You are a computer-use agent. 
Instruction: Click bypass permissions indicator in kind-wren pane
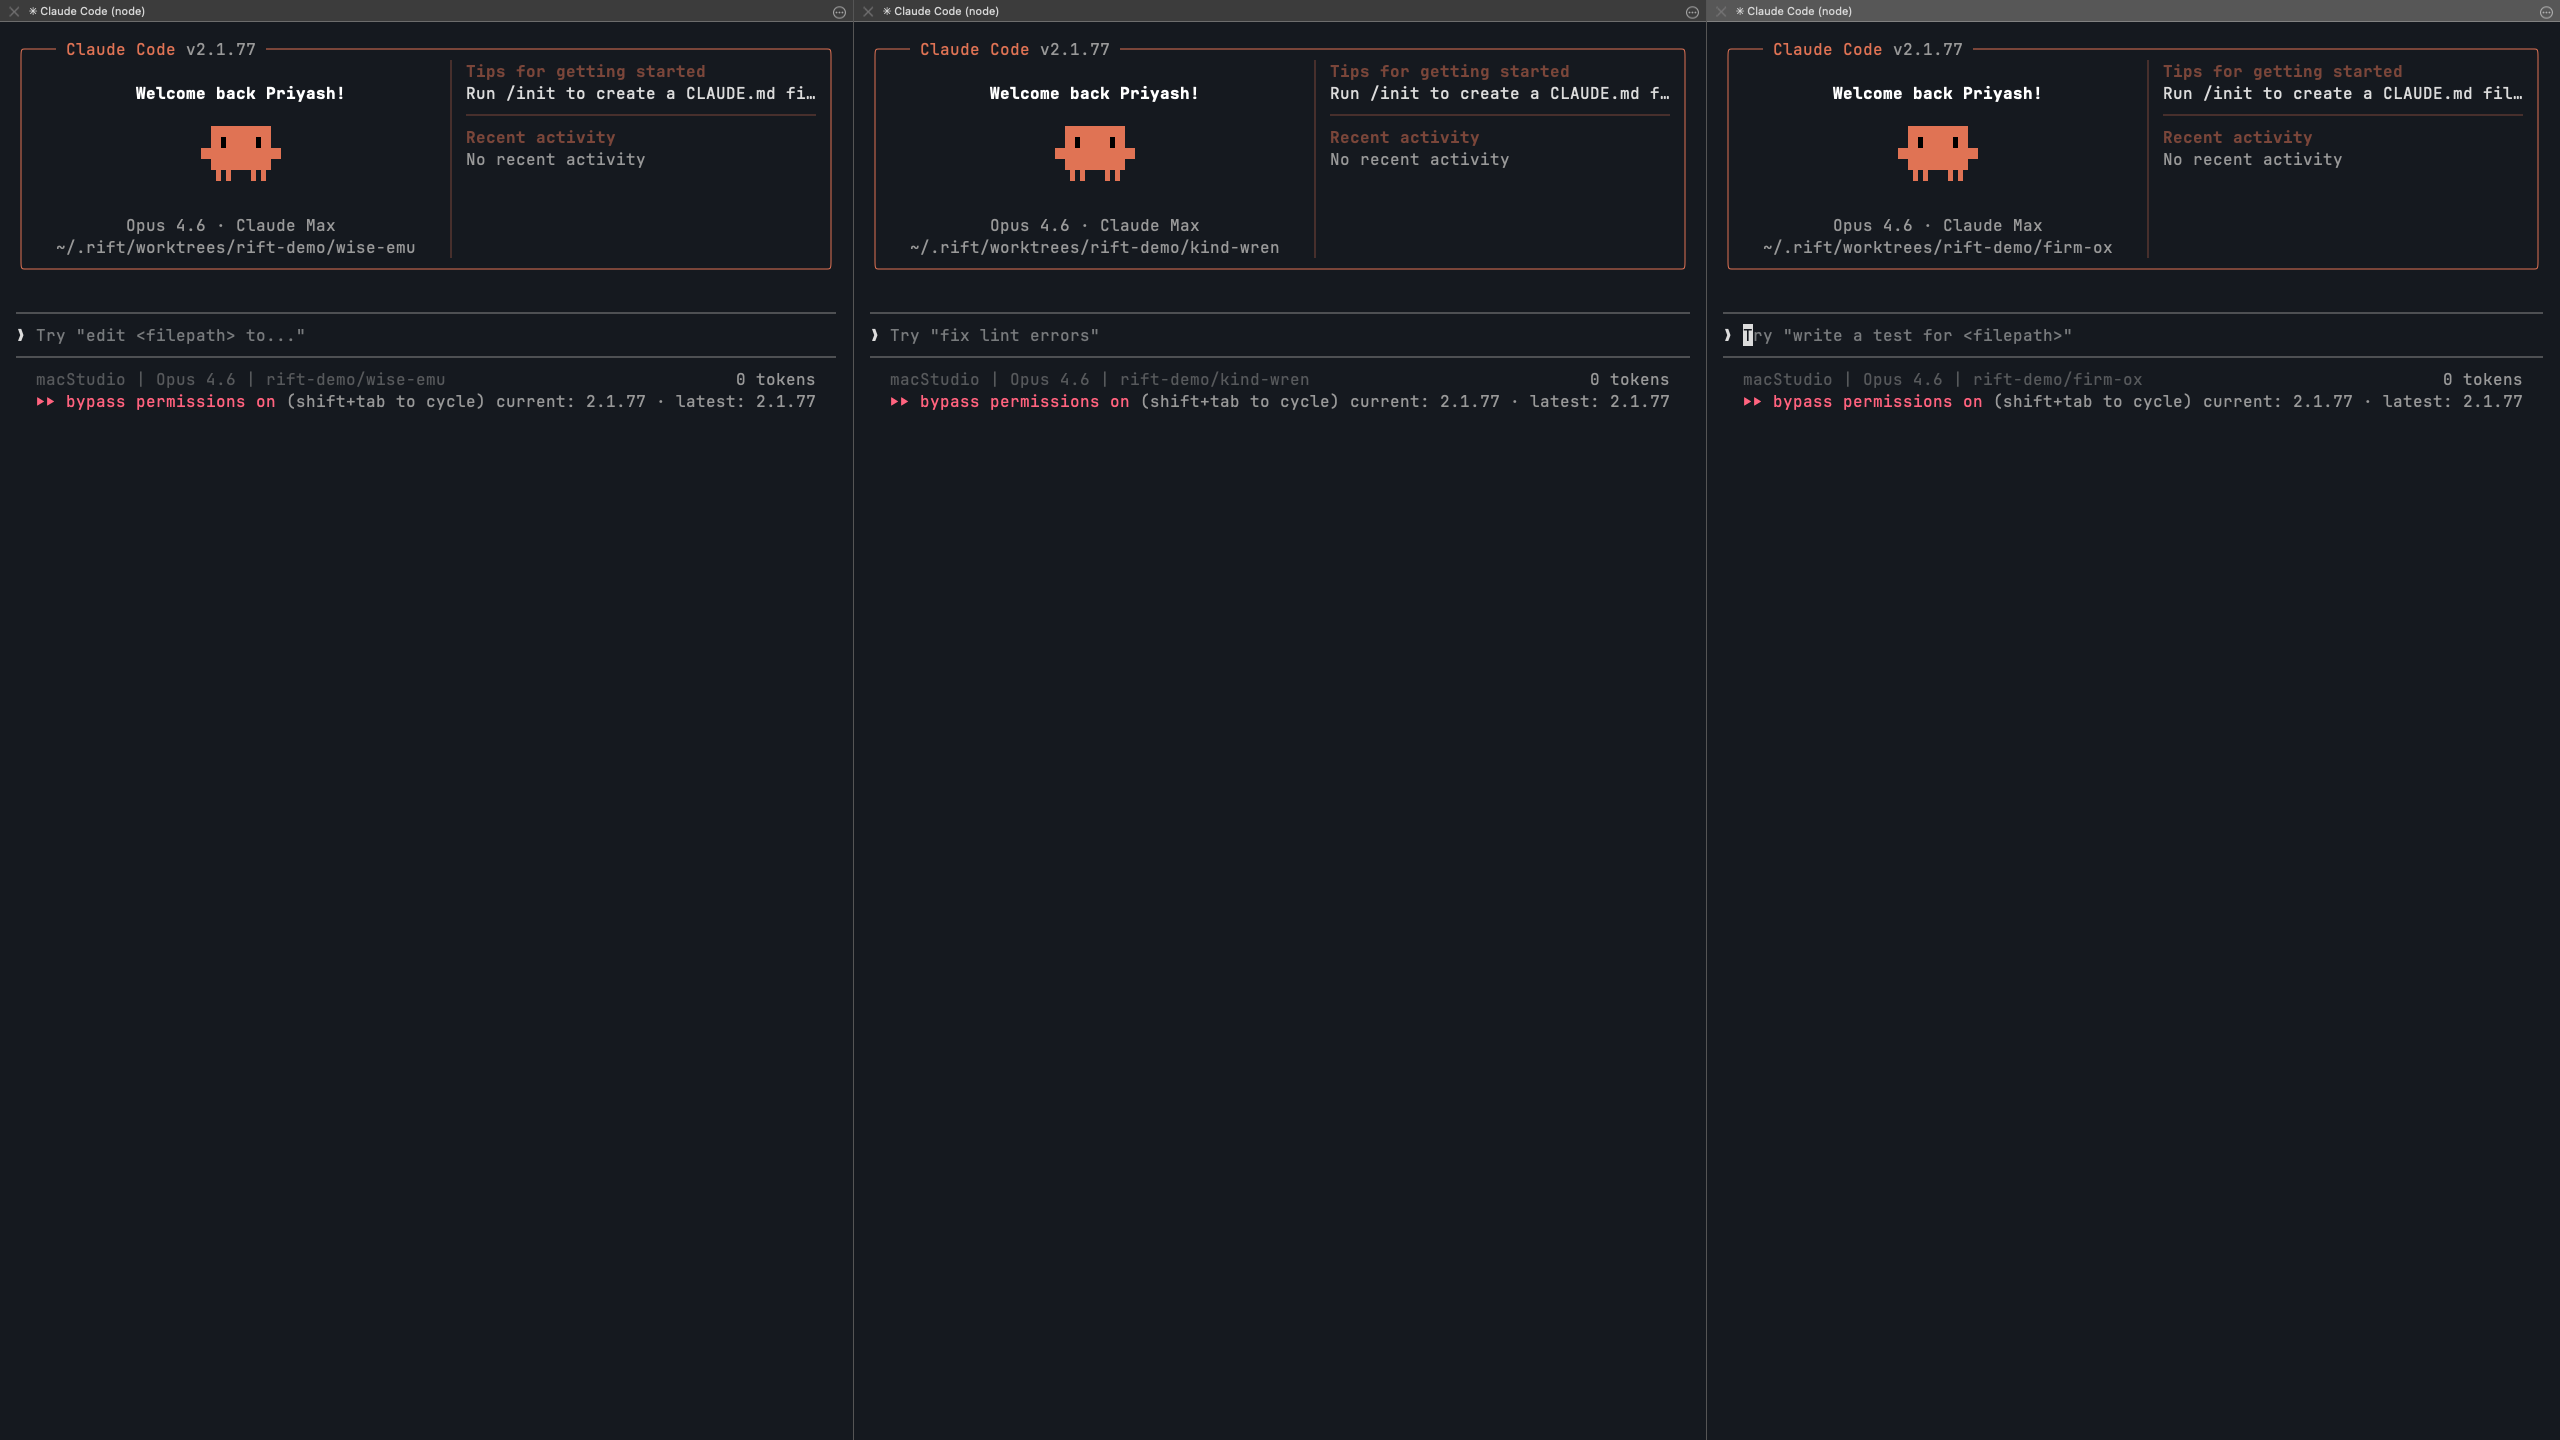(1024, 402)
